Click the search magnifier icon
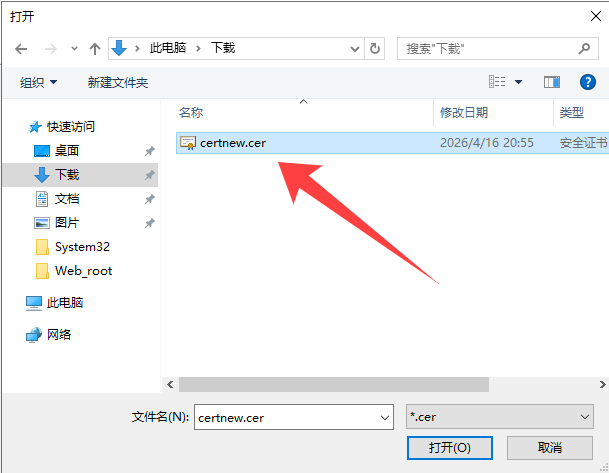 584,49
